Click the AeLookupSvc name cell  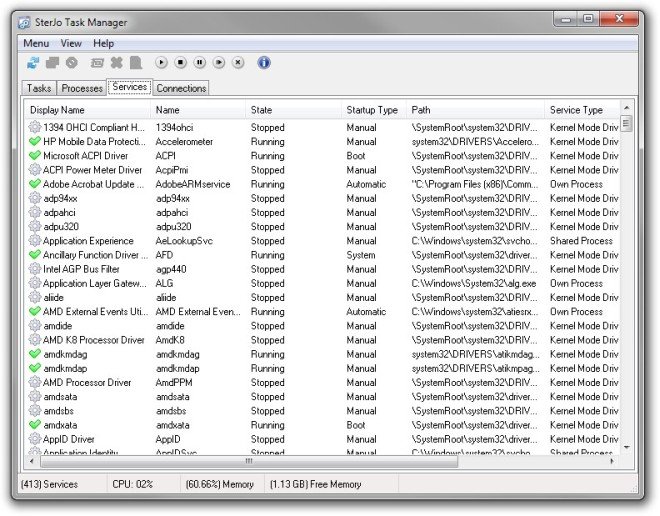click(184, 241)
